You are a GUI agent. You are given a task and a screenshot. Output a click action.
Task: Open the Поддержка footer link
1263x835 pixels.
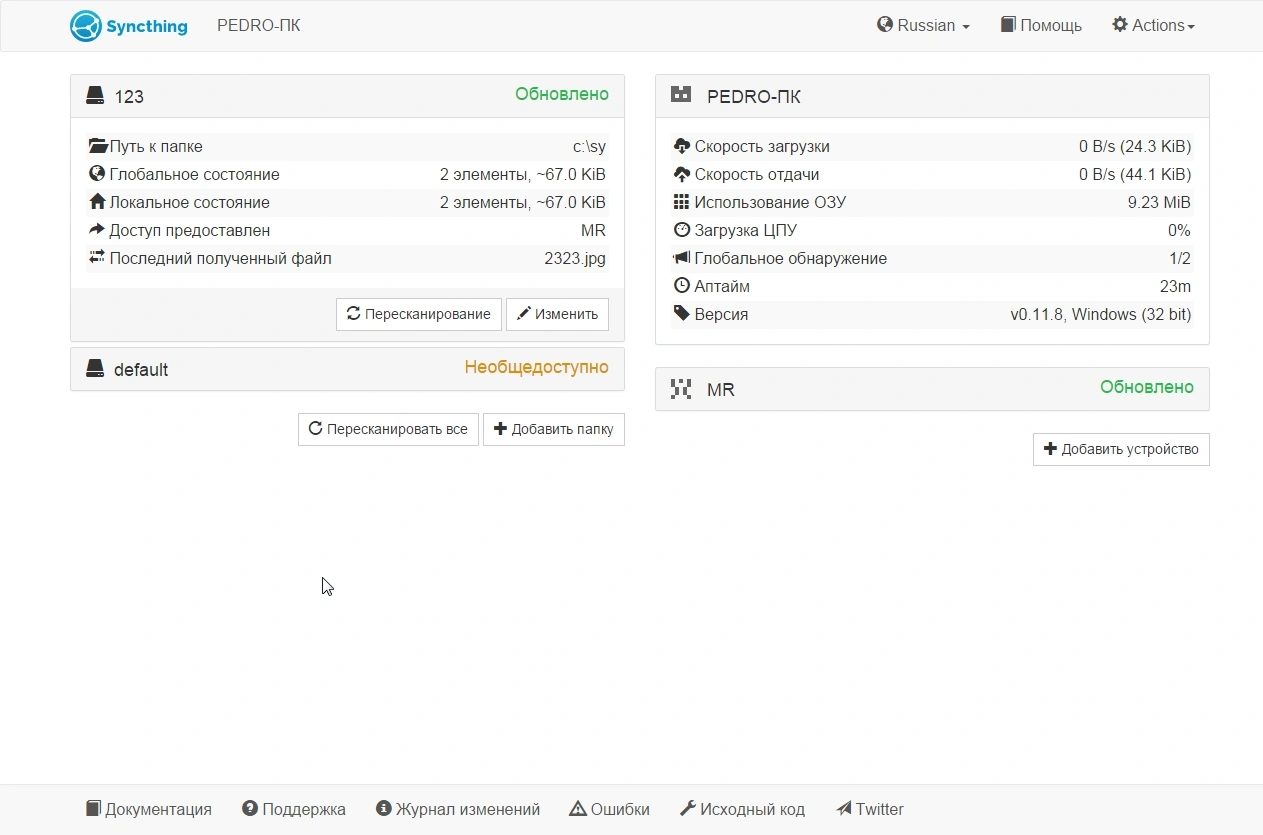294,809
